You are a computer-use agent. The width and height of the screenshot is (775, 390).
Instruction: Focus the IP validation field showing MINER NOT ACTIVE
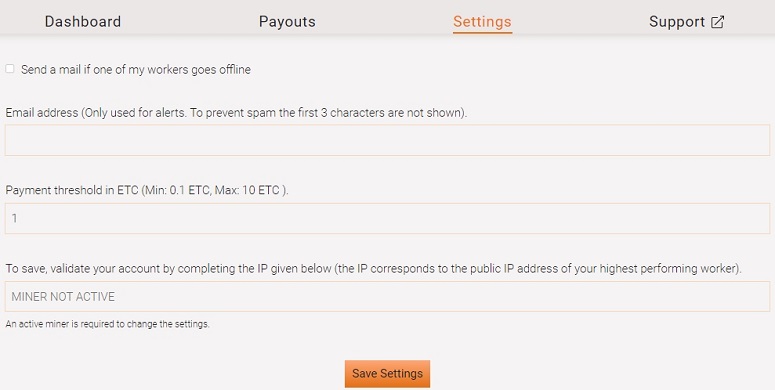388,297
